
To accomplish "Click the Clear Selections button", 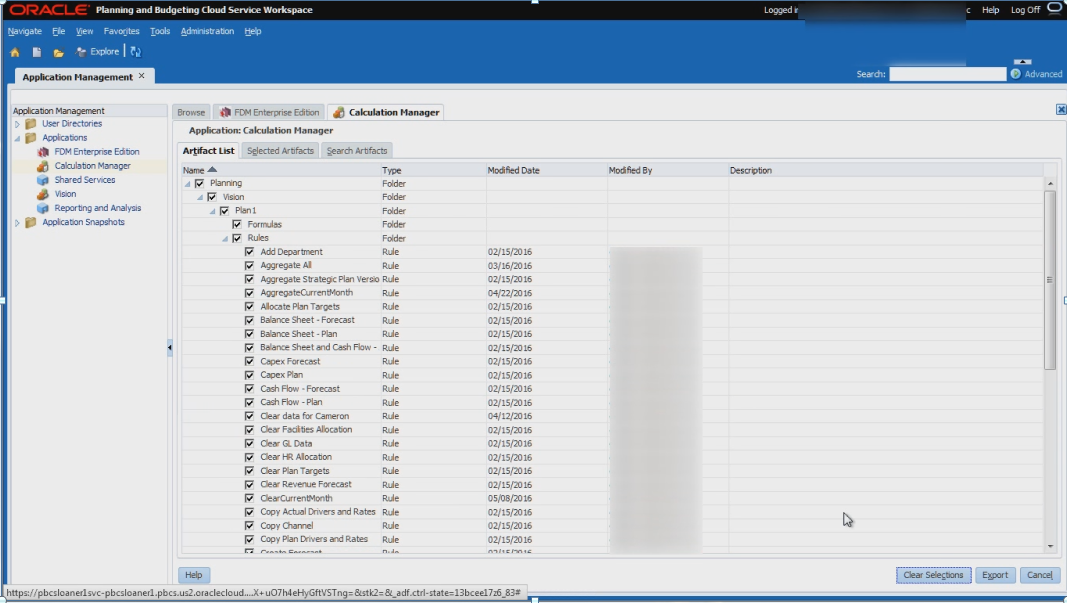I will tap(933, 575).
